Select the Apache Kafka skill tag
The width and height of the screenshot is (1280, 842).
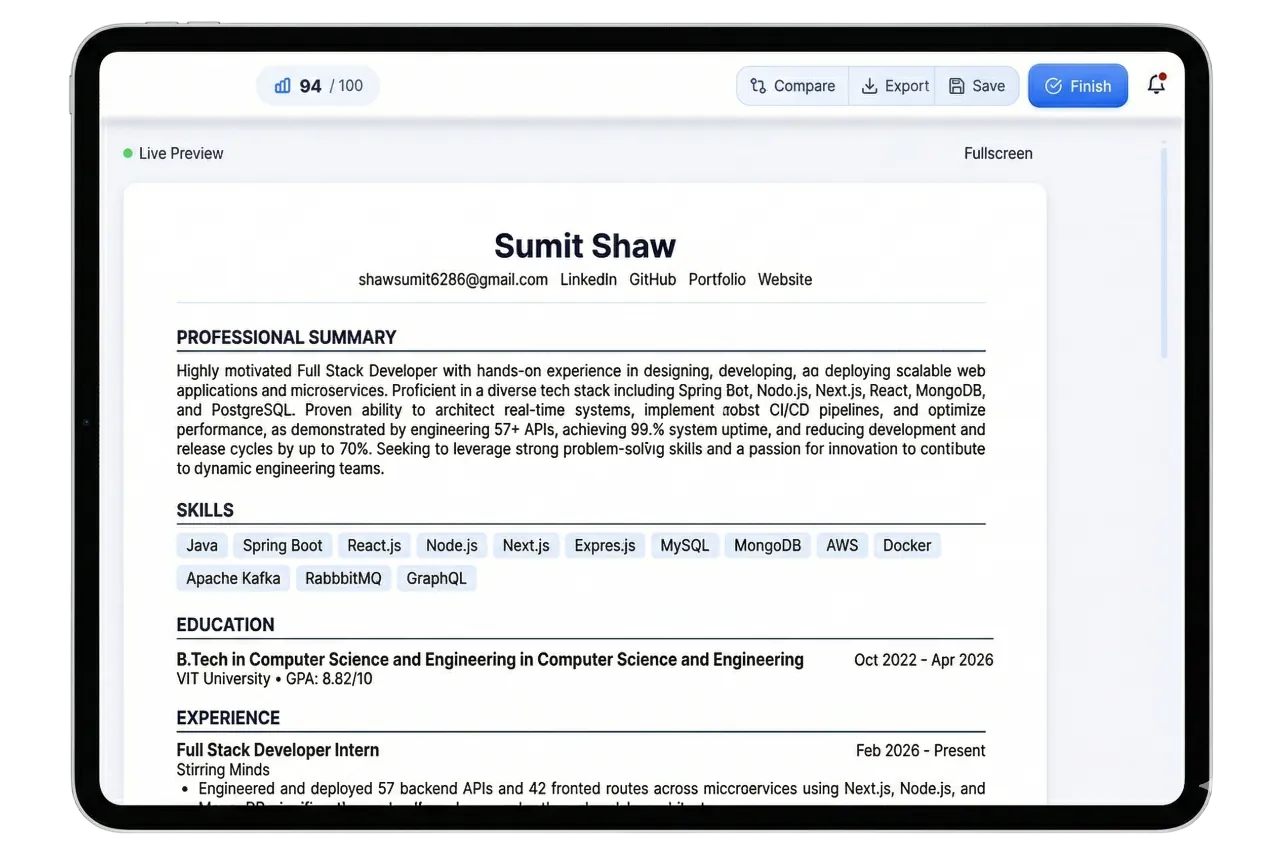233,579
